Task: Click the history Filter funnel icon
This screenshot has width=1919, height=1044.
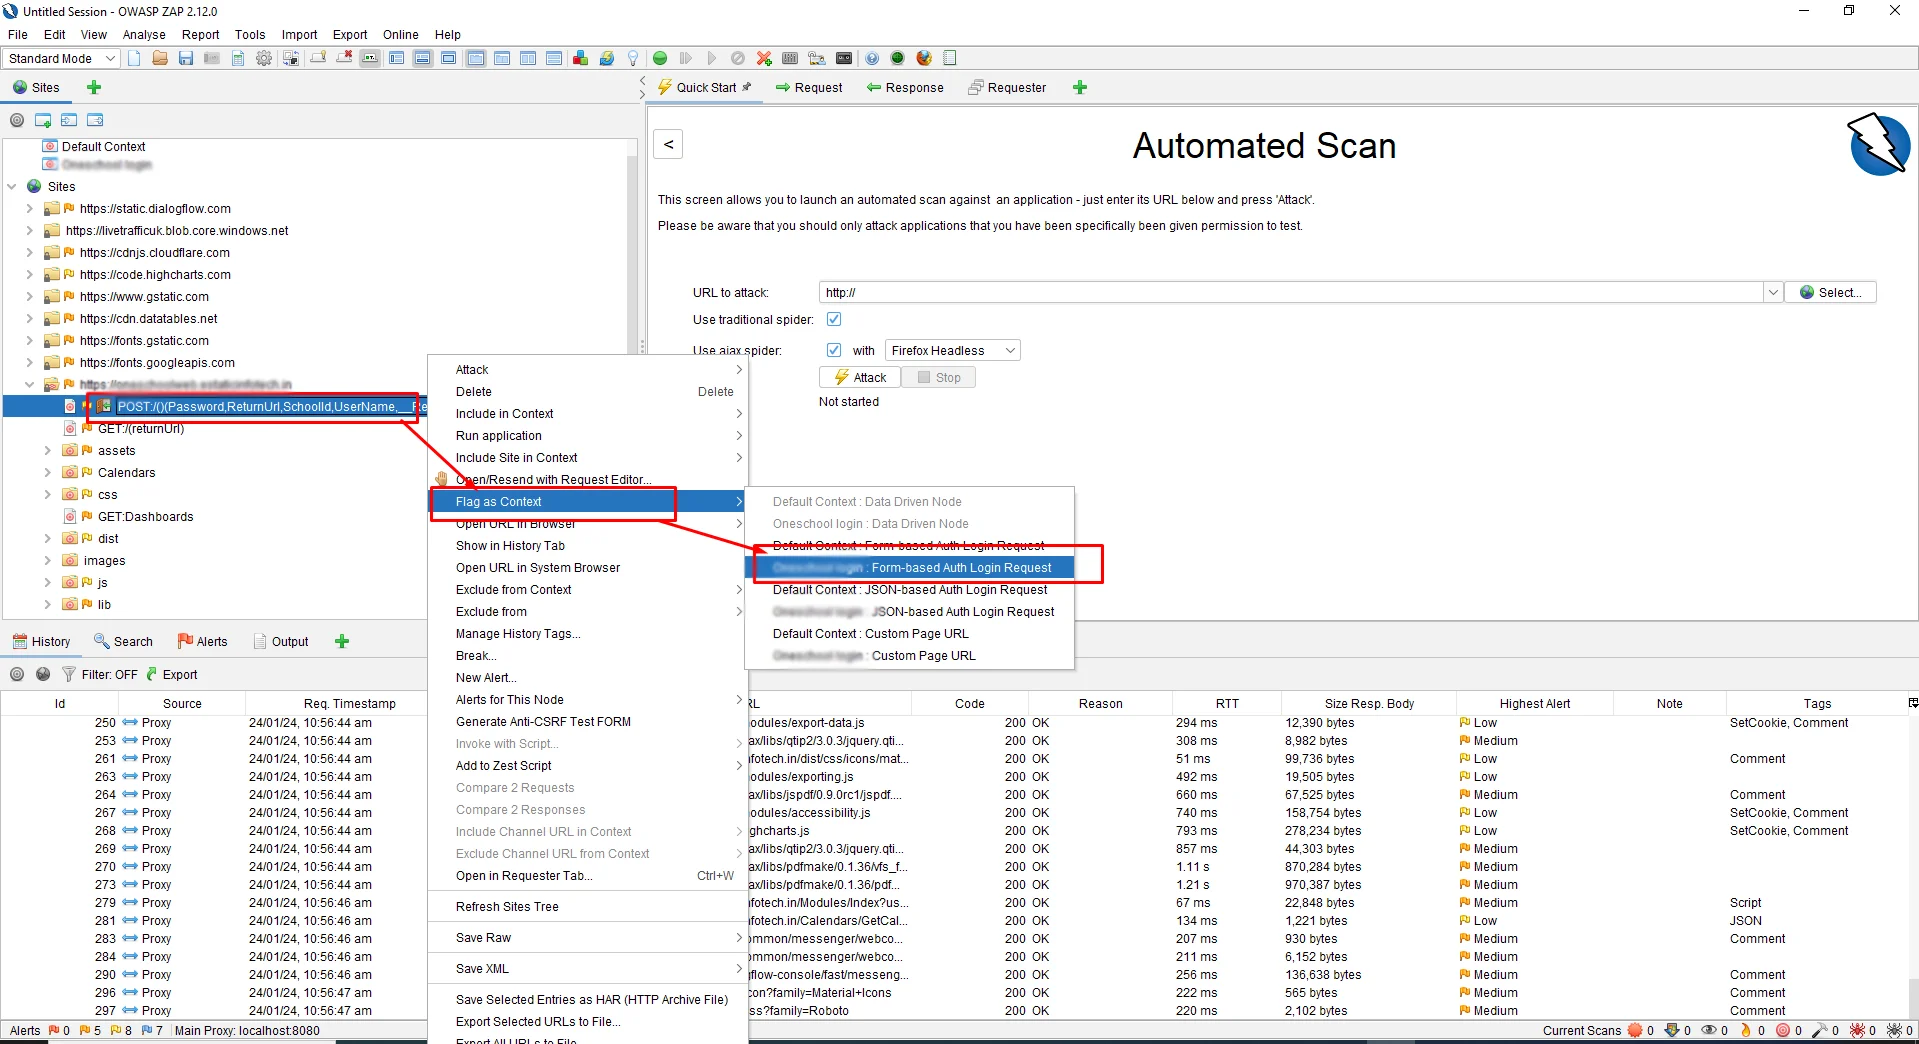Action: coord(69,674)
